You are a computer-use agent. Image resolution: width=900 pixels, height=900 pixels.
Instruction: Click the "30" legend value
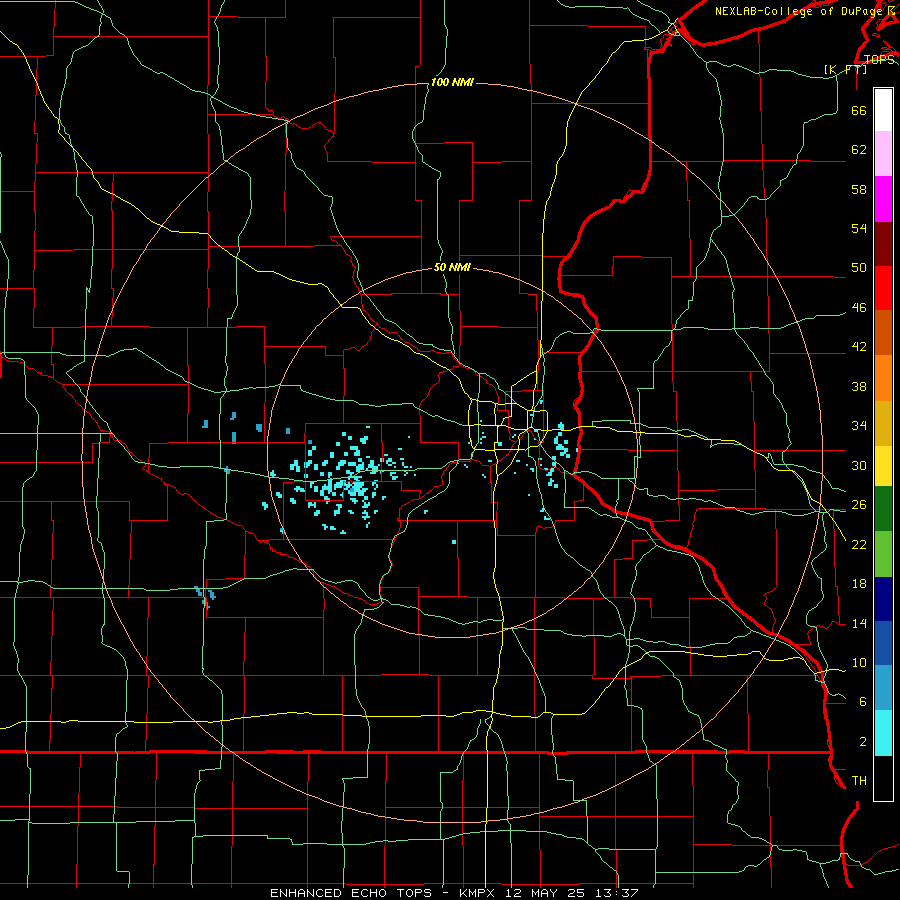(859, 465)
